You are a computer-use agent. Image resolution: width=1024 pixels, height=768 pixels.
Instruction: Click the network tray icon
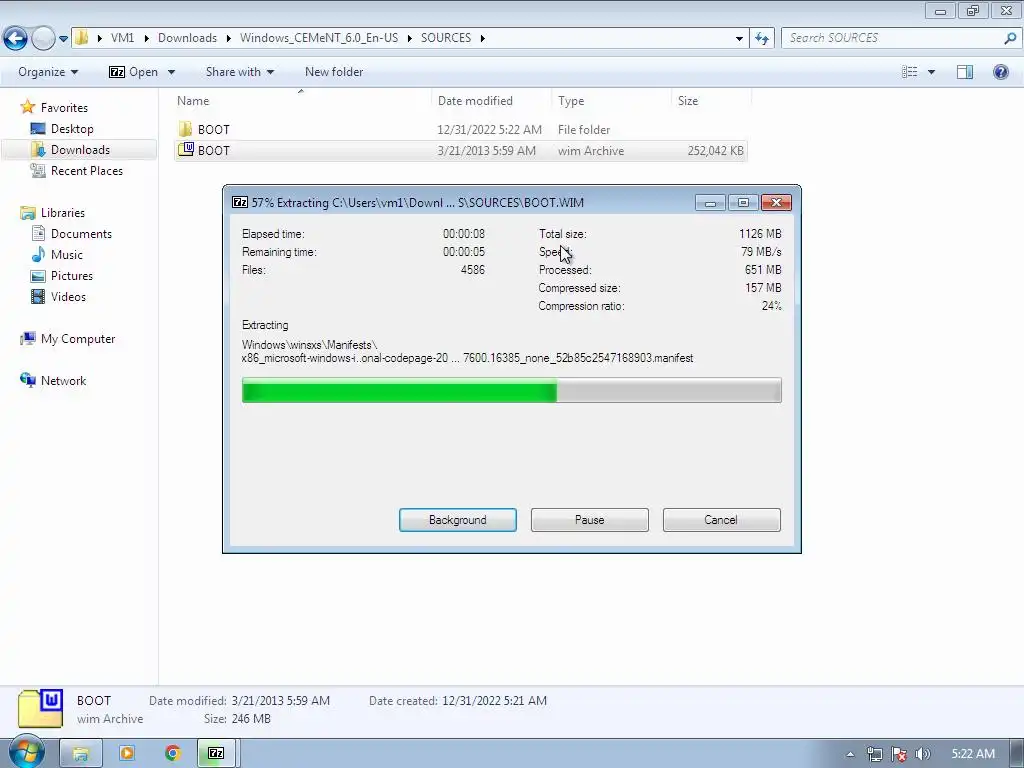point(874,754)
